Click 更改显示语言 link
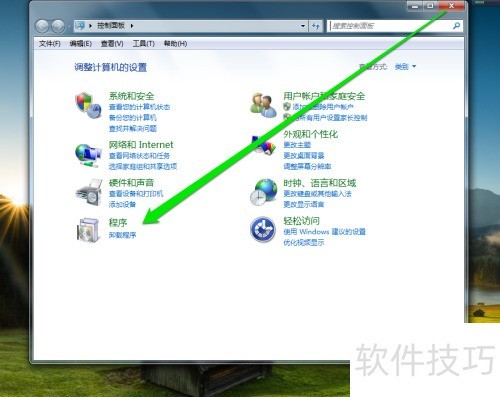Viewport: 500px width, 397px height. tap(304, 204)
